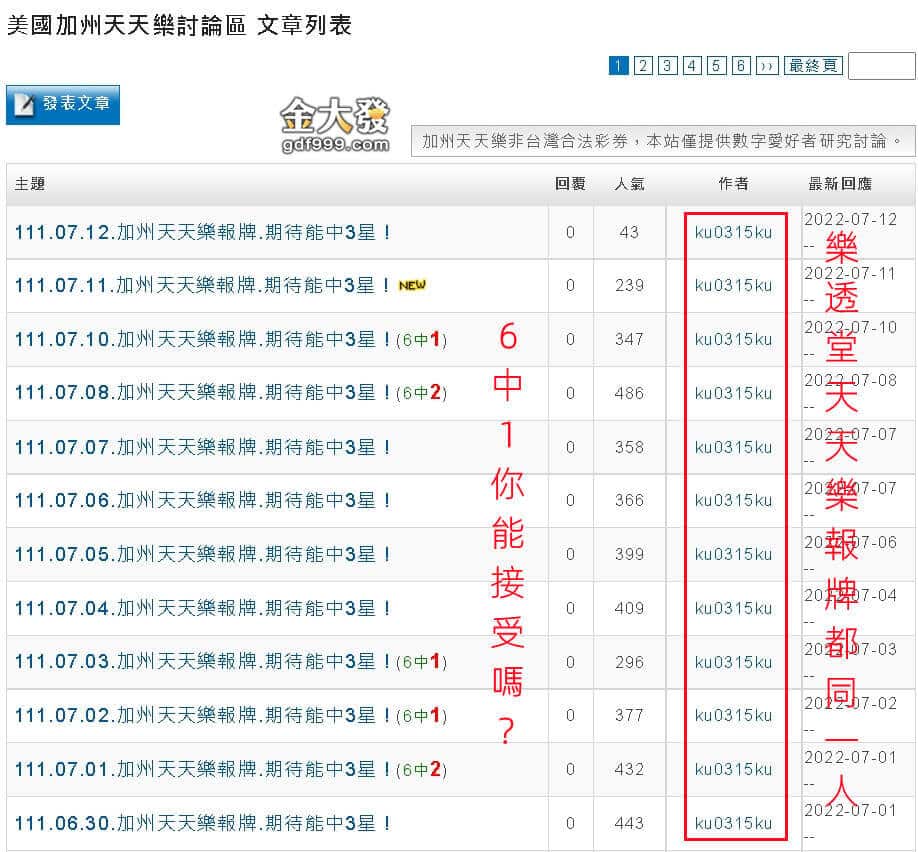Open the 111.07.11 post marked NEW

(202, 286)
